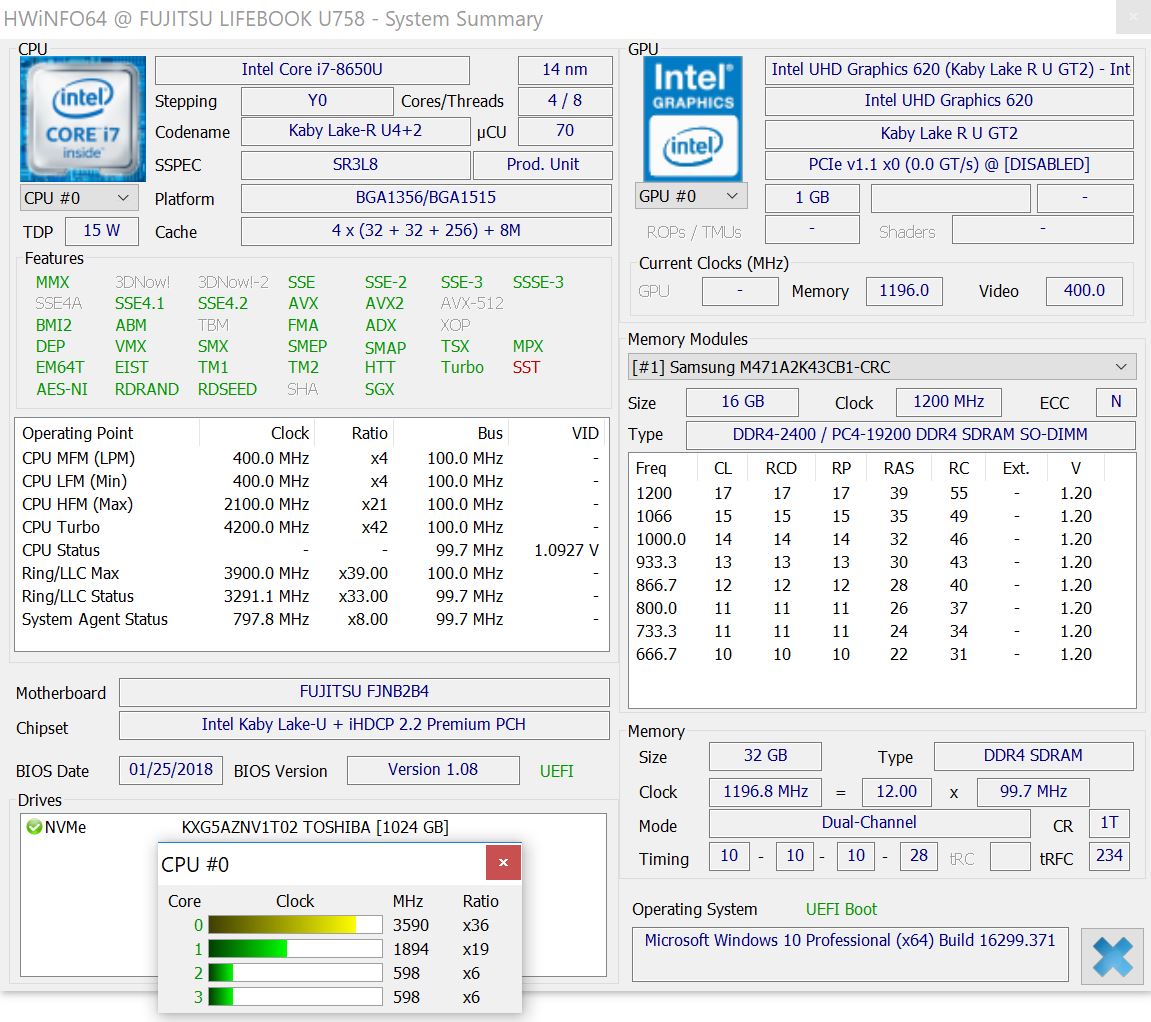
Task: Select the 933.3 frequency timing row
Action: click(x=881, y=562)
